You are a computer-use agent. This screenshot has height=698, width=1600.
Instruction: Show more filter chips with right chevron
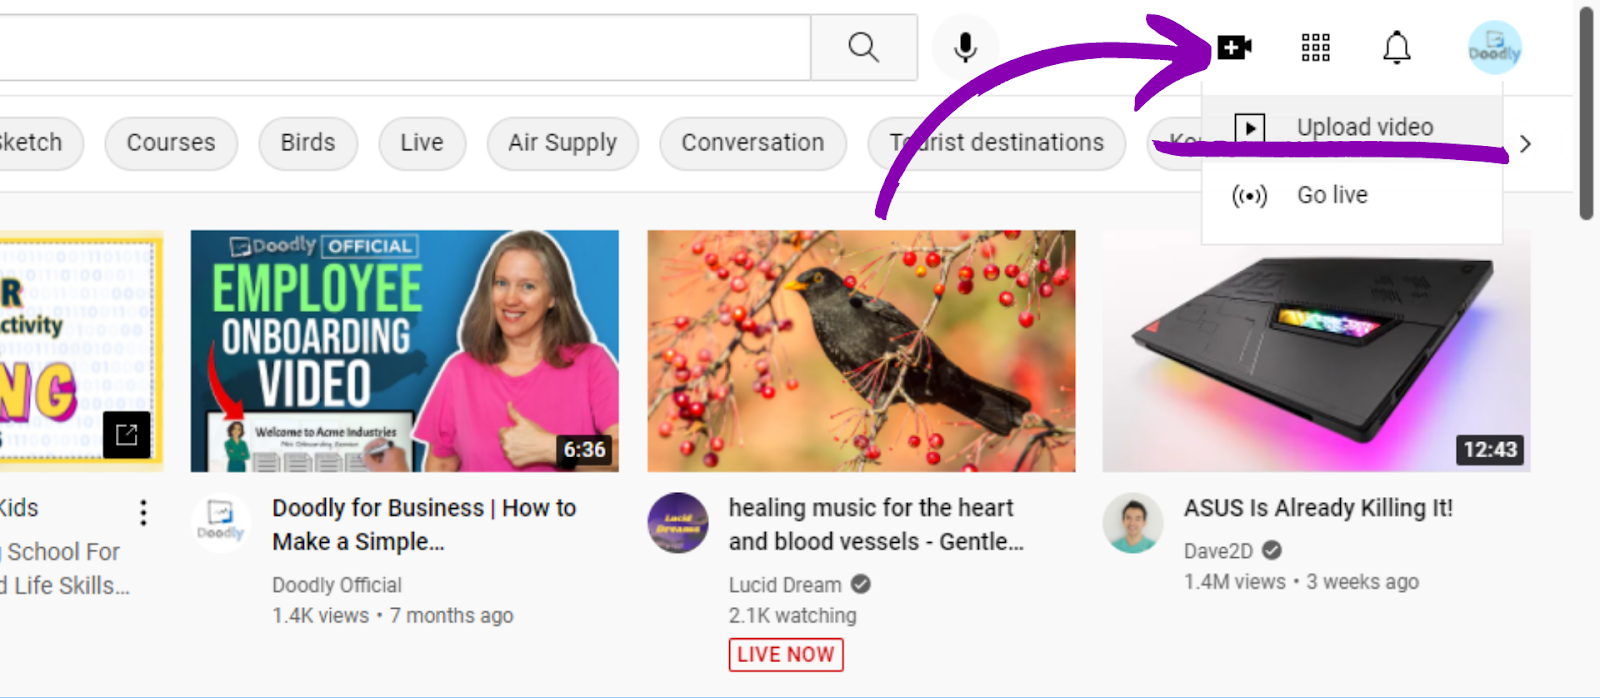(1525, 144)
